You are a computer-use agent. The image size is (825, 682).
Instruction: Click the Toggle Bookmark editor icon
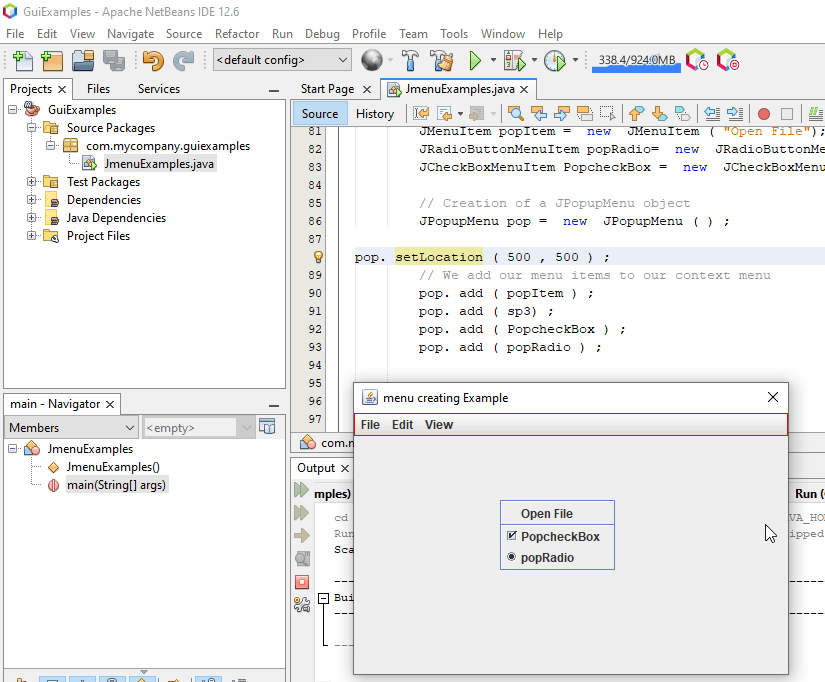point(683,113)
